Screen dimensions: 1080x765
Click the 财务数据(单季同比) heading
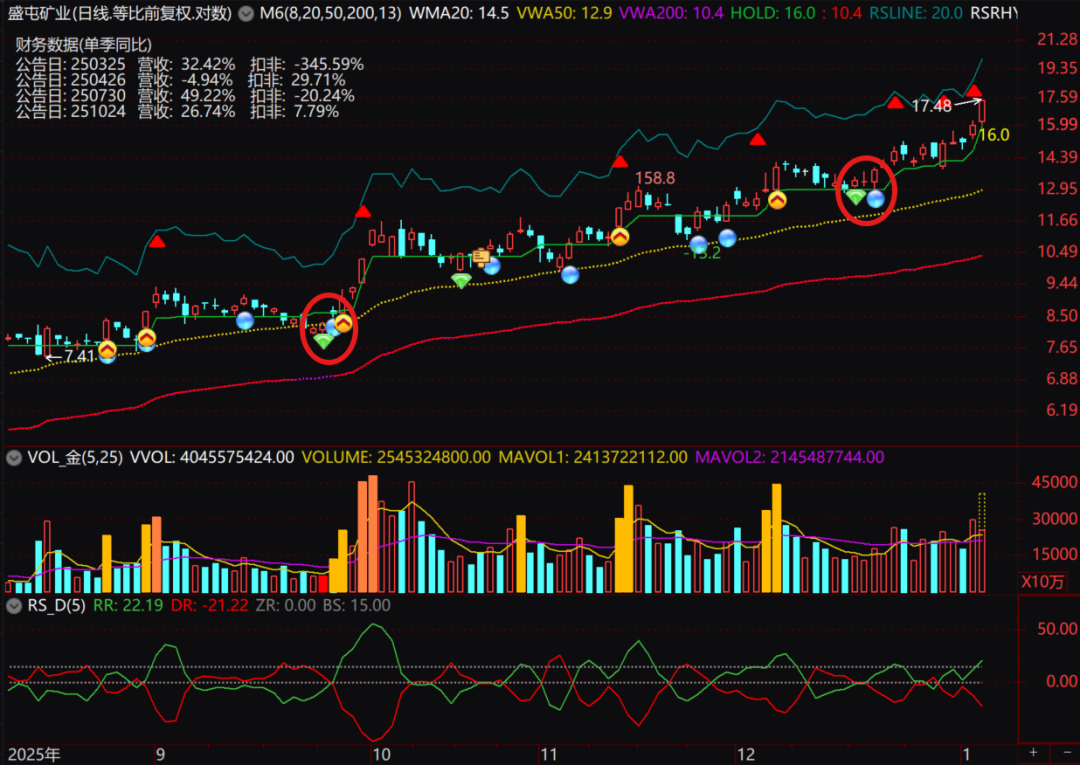[x=83, y=45]
